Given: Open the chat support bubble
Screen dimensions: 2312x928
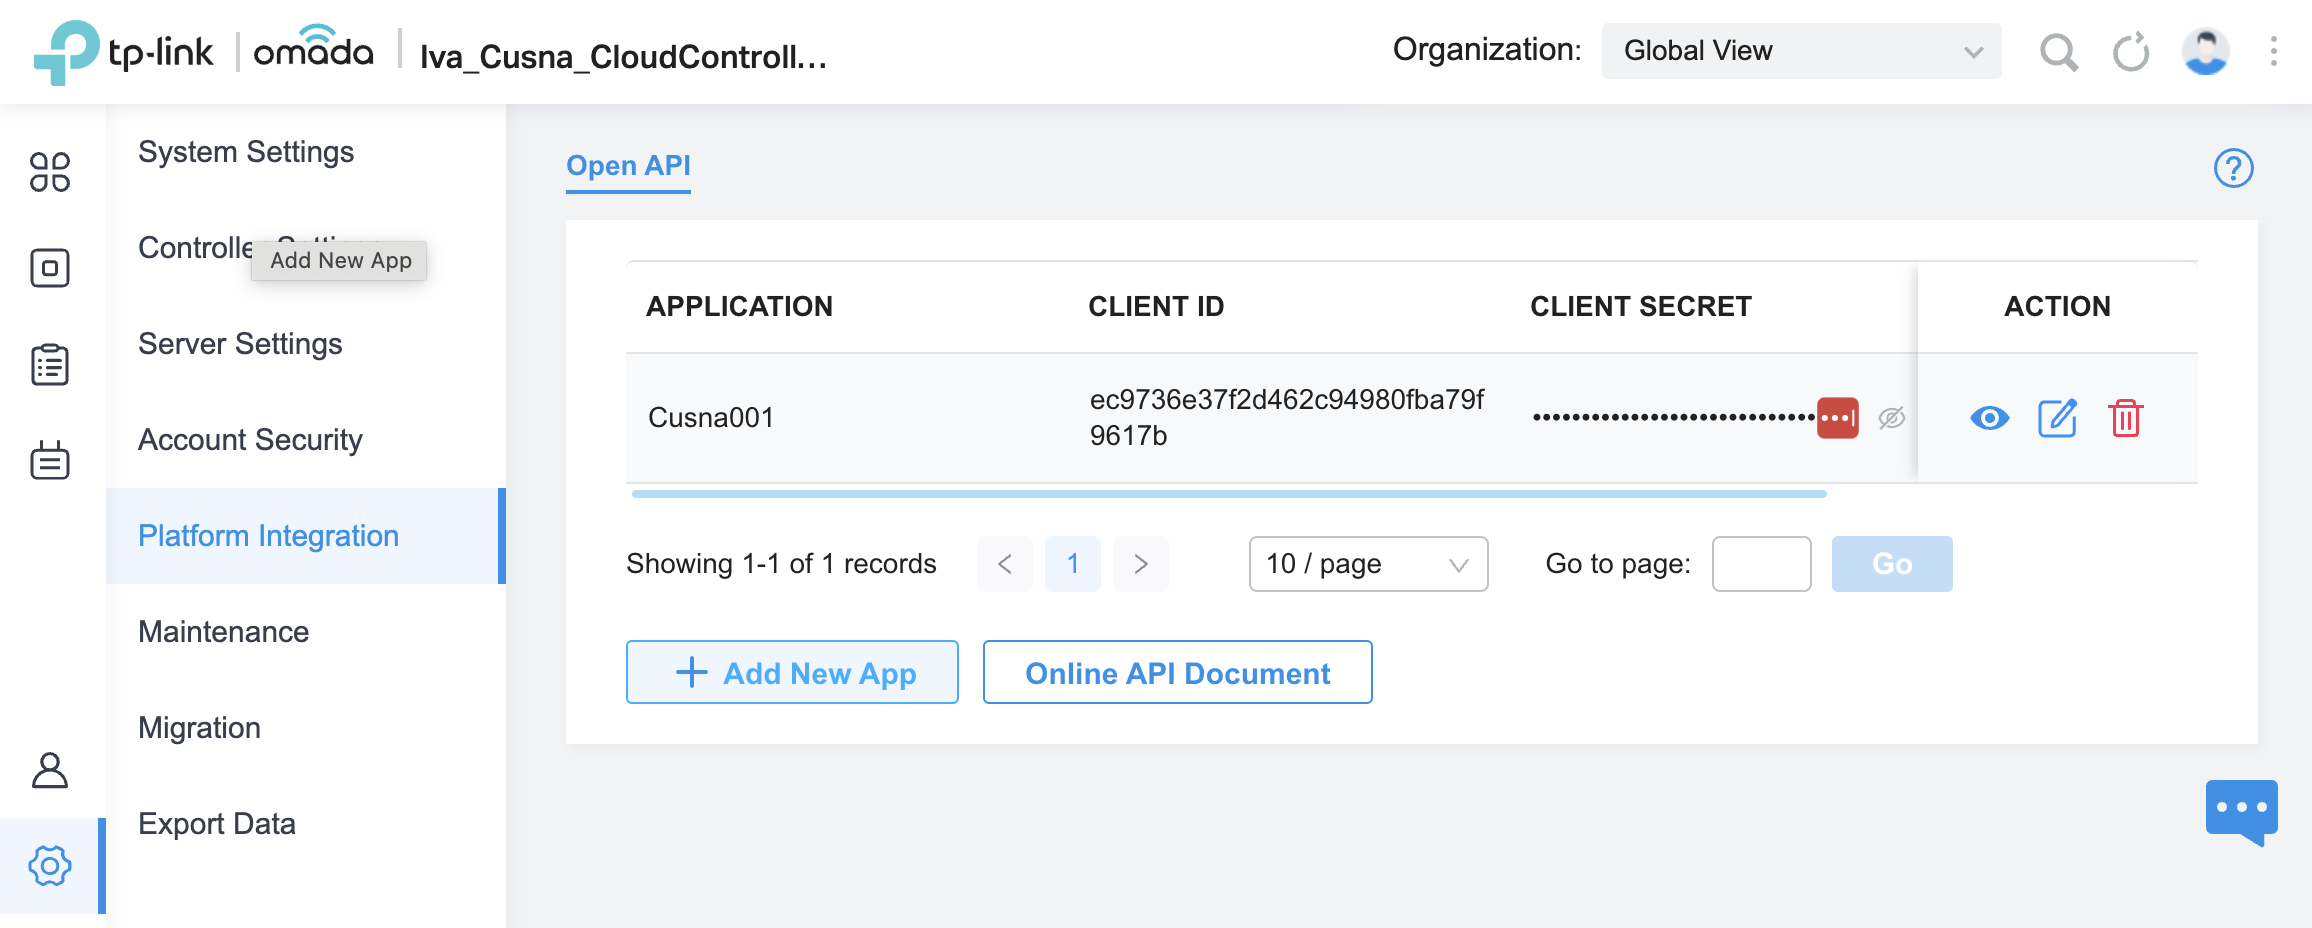Looking at the screenshot, I should pyautogui.click(x=2241, y=810).
